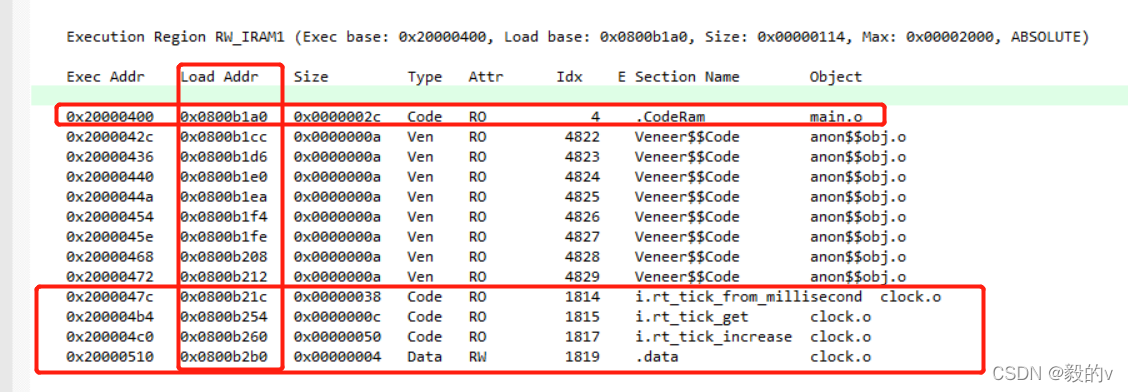Select exec address 0x20000436

click(x=111, y=156)
